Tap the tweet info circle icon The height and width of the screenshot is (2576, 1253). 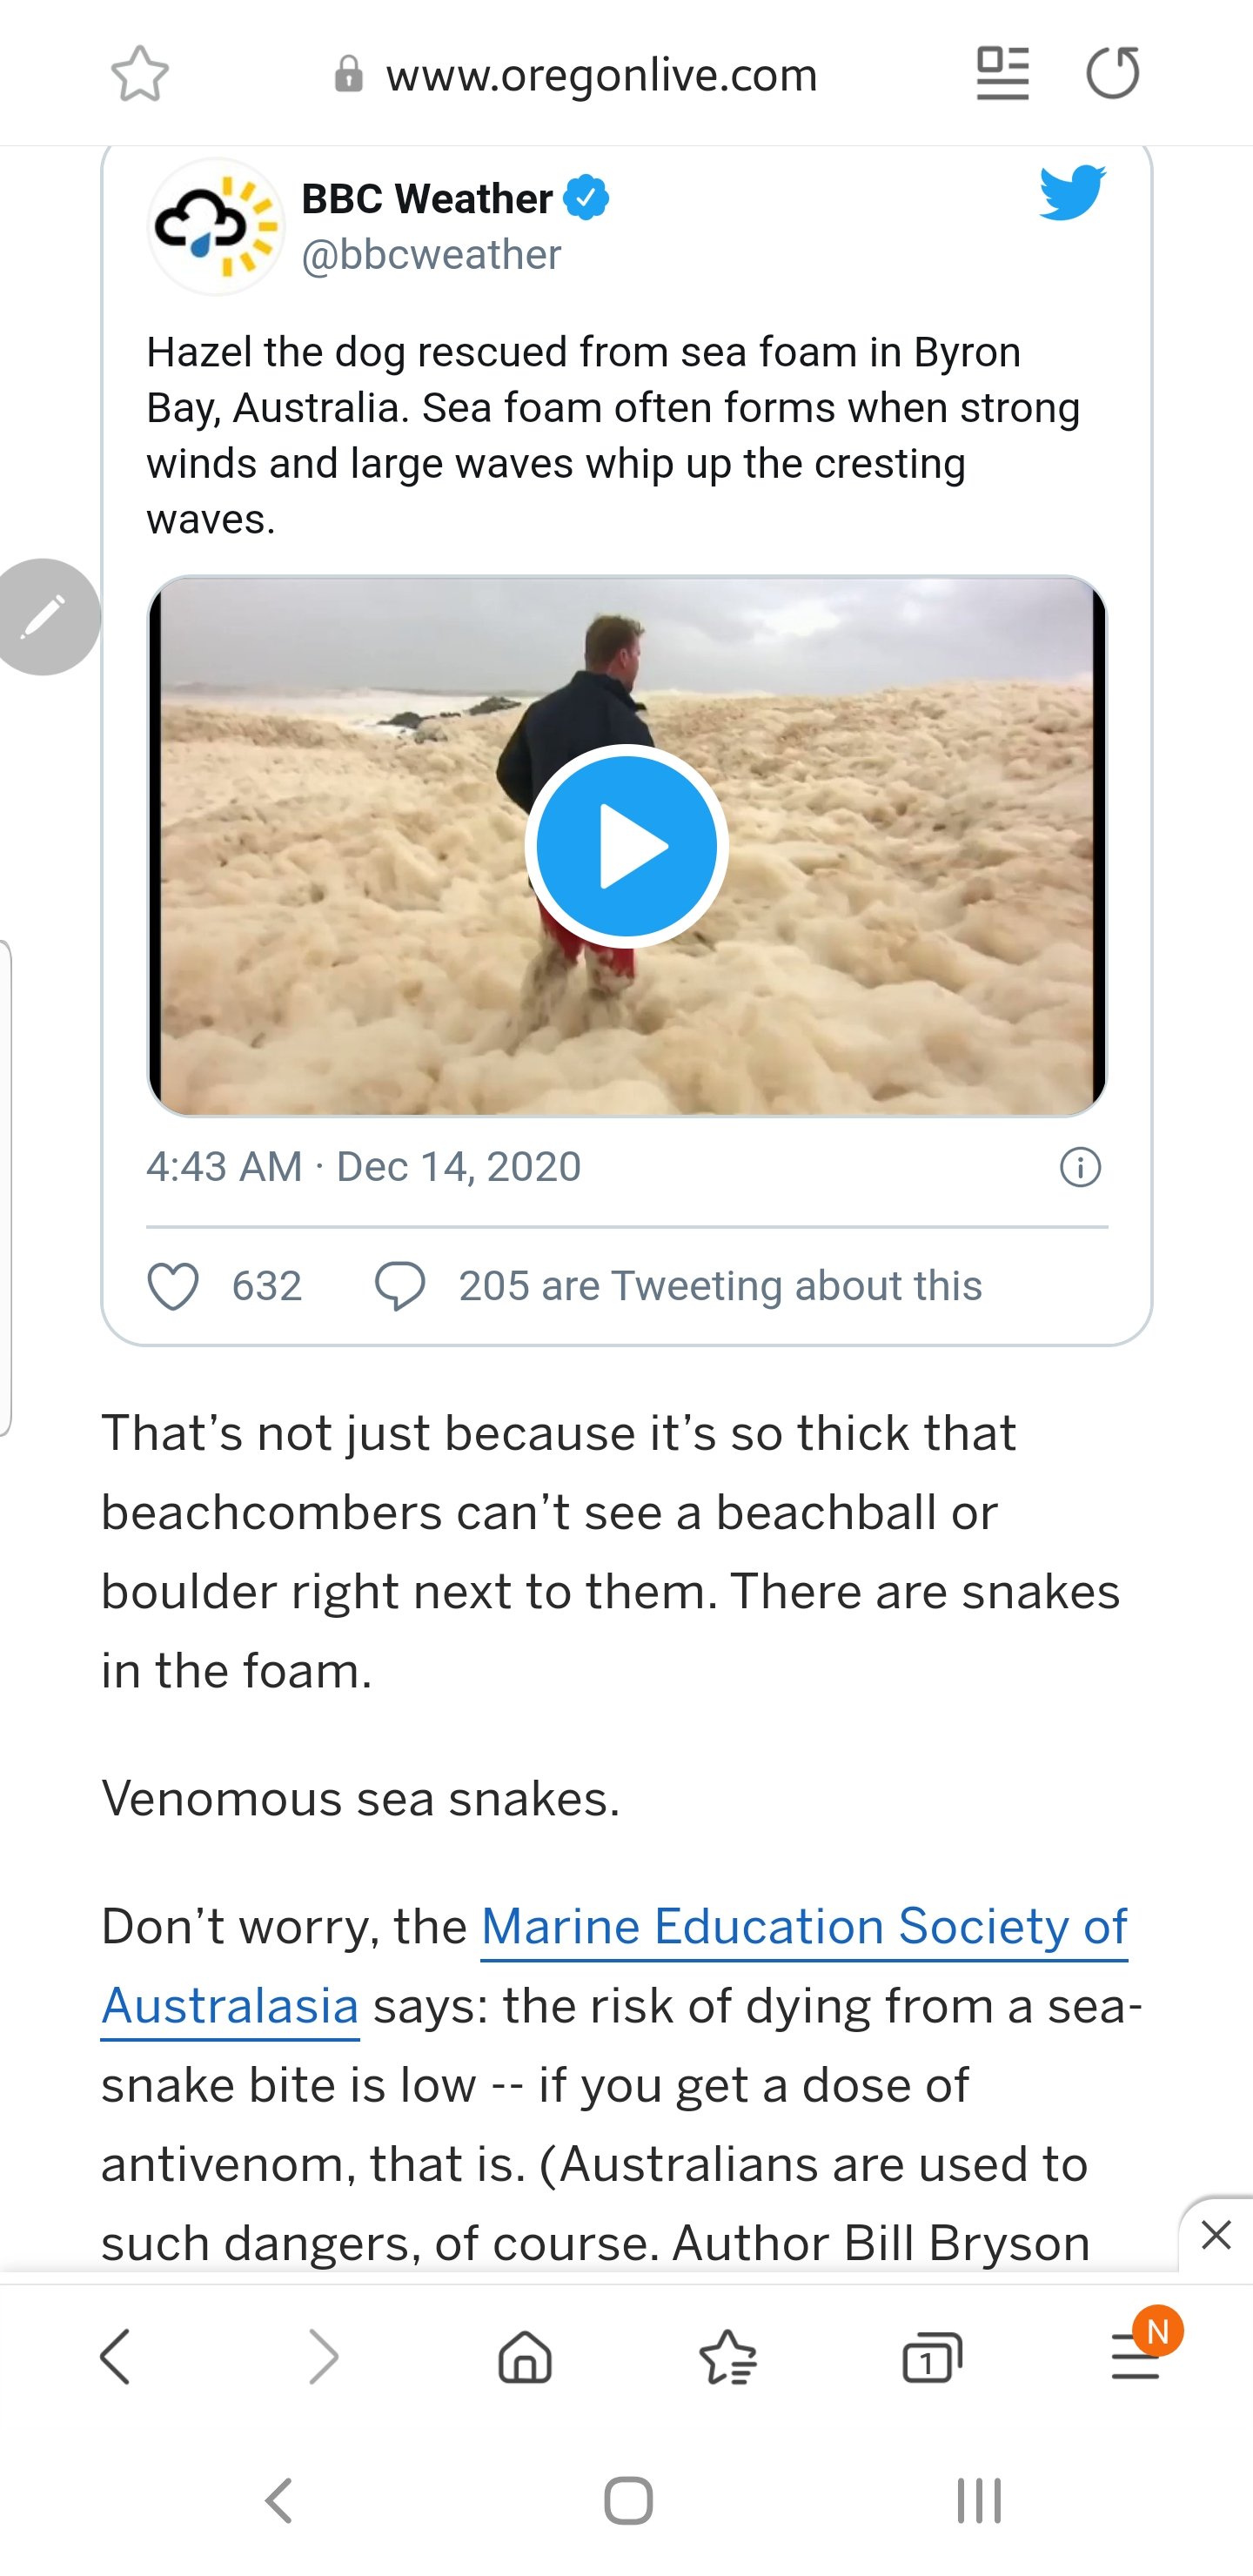(x=1080, y=1167)
